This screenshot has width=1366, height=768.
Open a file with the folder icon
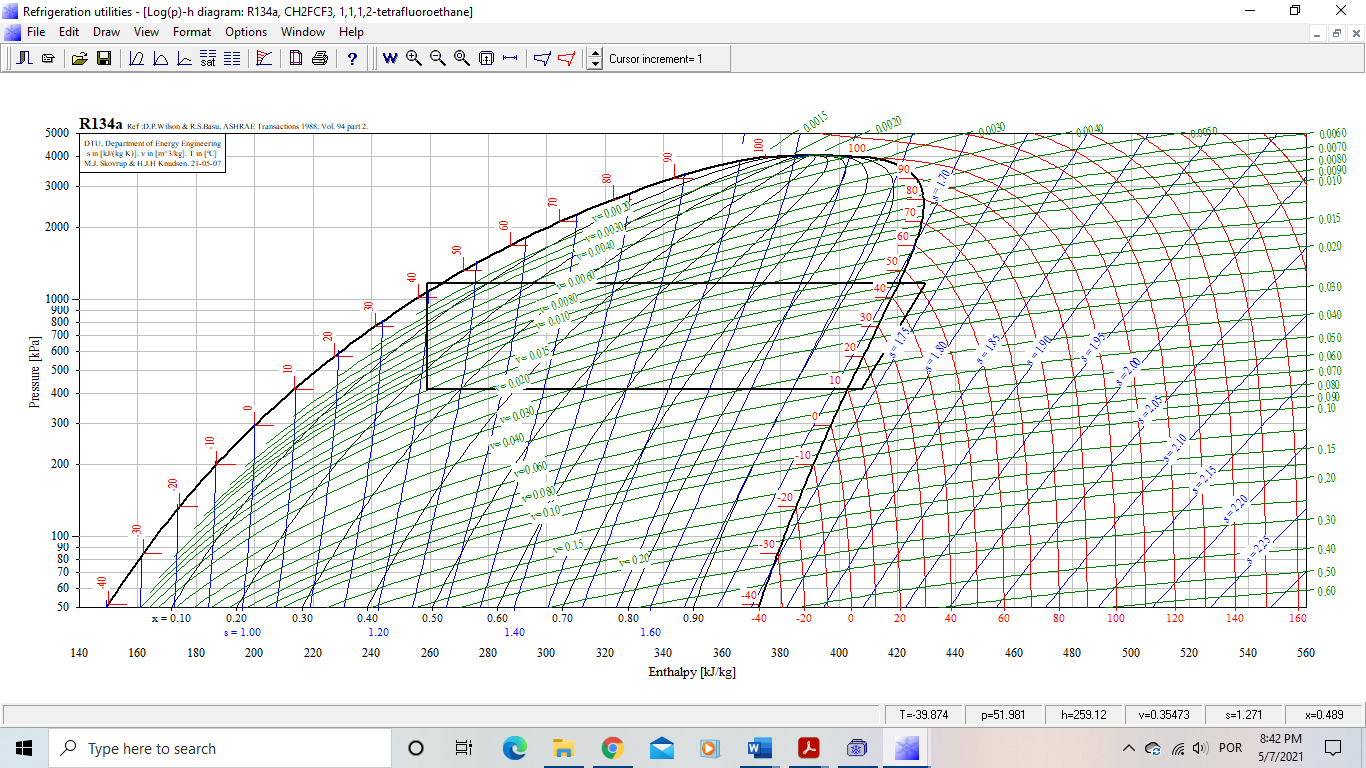click(81, 59)
